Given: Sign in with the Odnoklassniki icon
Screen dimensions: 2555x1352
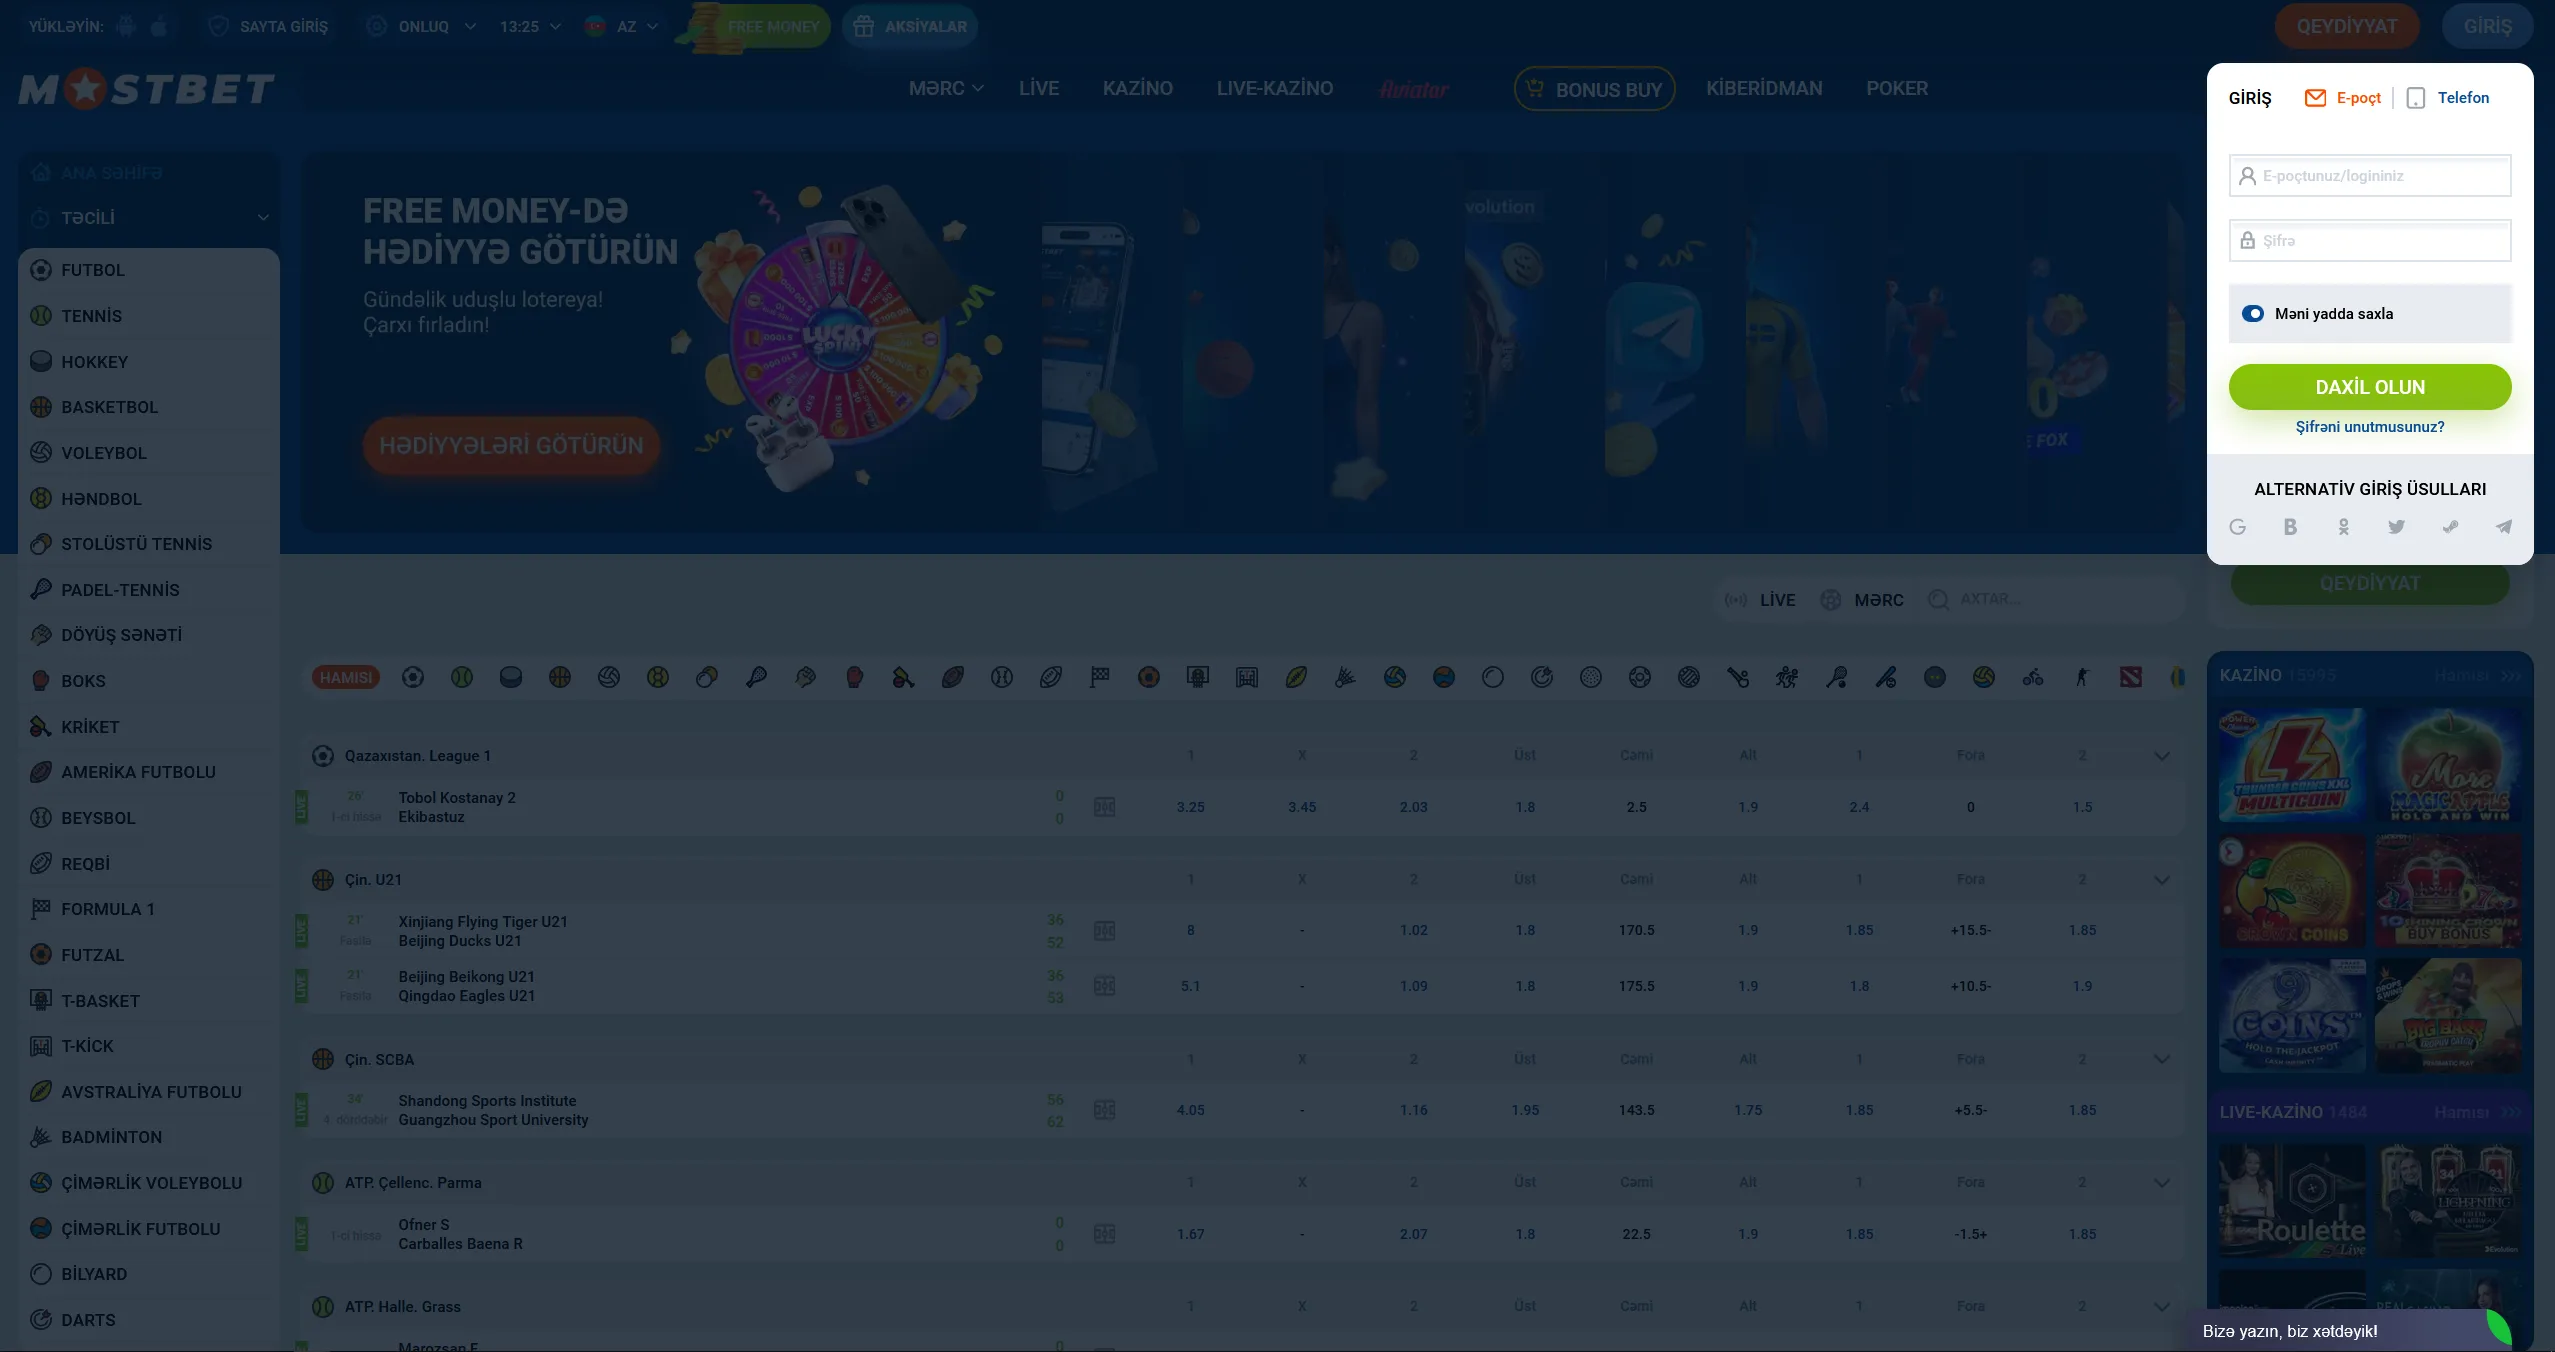Looking at the screenshot, I should coord(2343,527).
